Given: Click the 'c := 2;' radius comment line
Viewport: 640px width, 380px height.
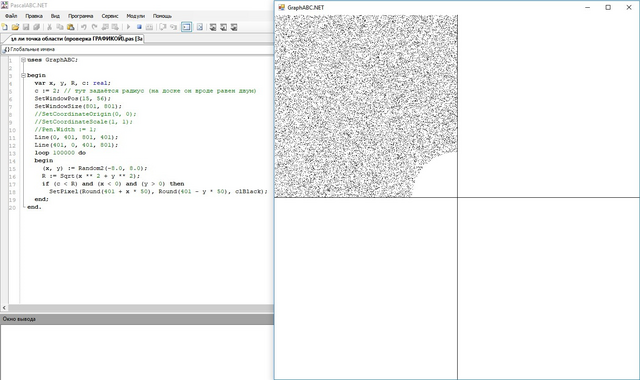Looking at the screenshot, I should [145, 91].
